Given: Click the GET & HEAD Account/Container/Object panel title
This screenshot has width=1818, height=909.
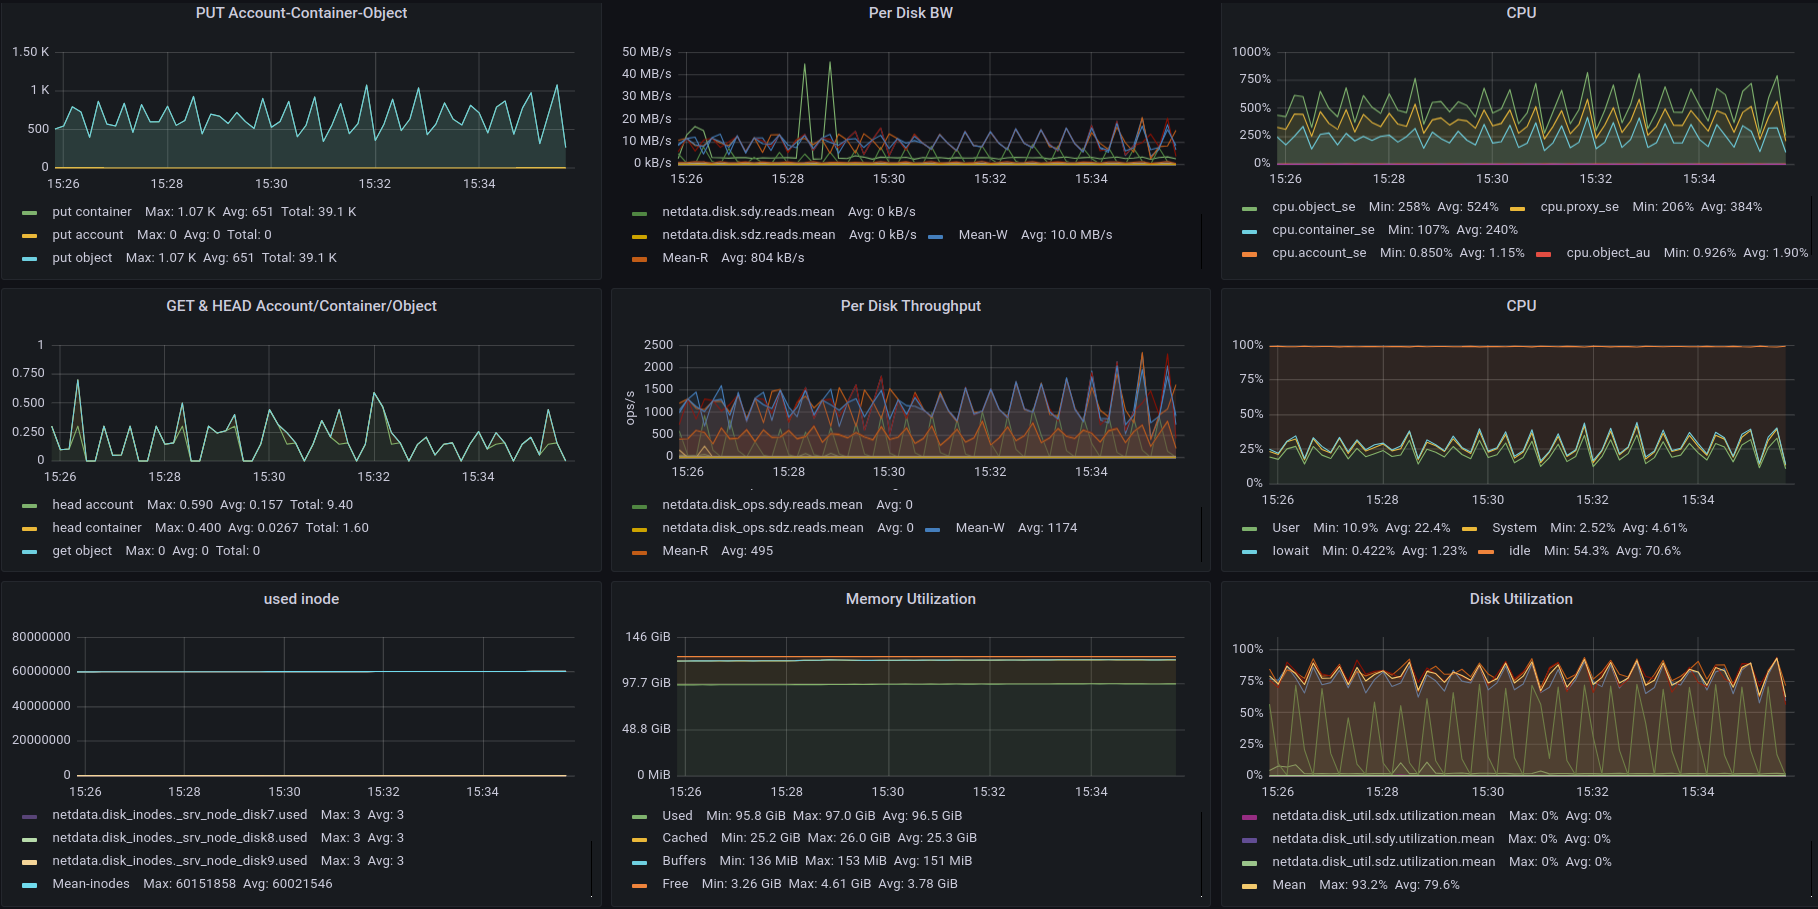Looking at the screenshot, I should click(x=301, y=306).
